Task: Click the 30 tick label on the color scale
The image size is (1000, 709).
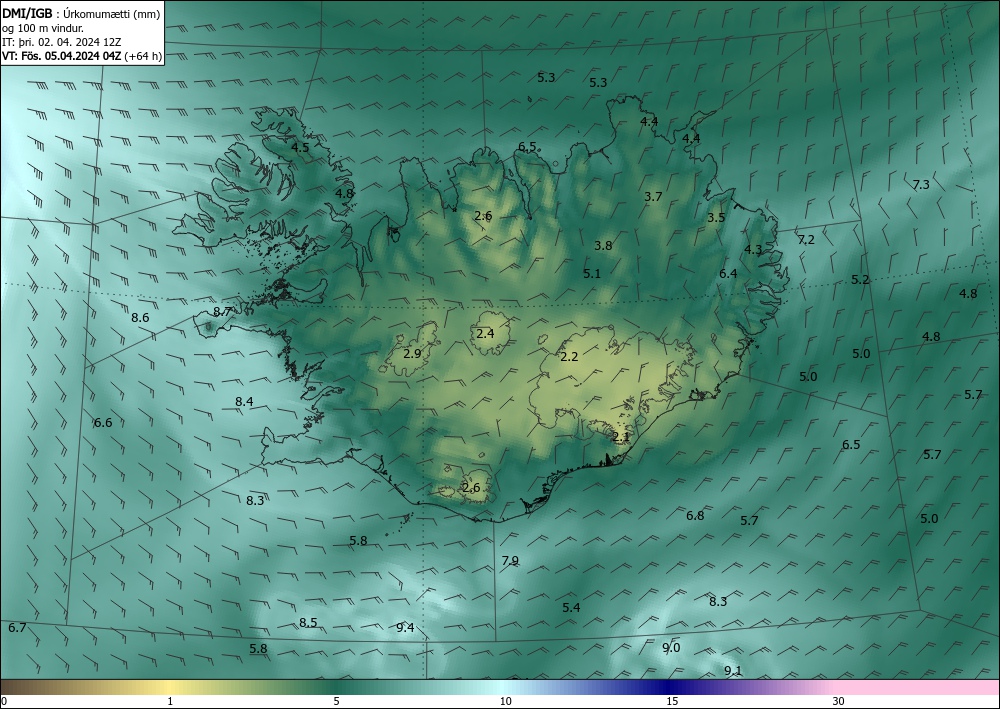Action: point(839,701)
